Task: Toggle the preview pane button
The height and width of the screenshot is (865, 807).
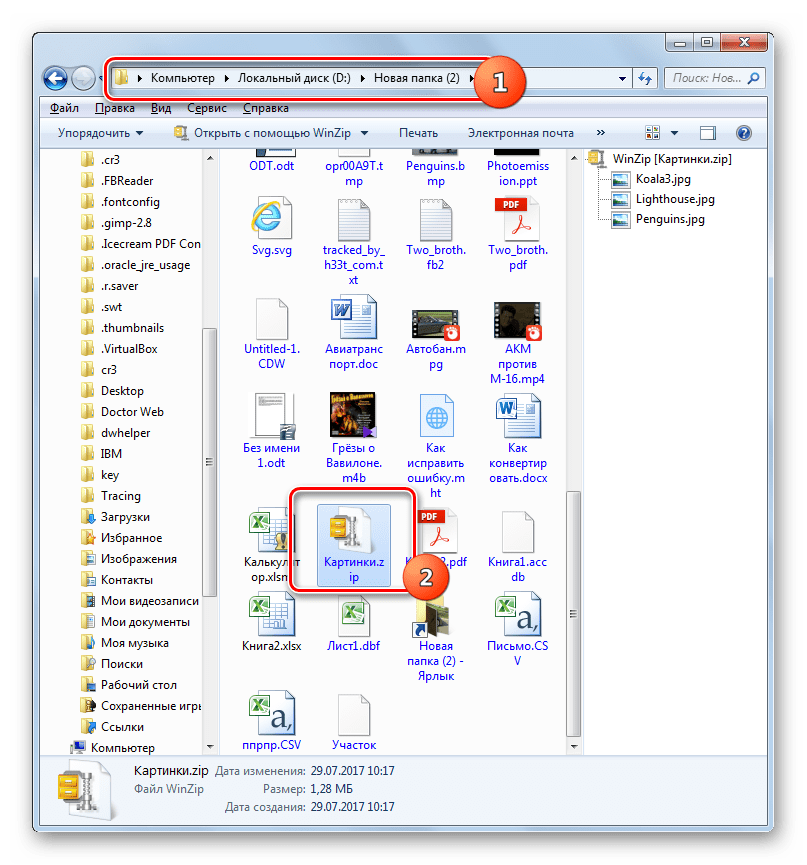Action: [708, 133]
